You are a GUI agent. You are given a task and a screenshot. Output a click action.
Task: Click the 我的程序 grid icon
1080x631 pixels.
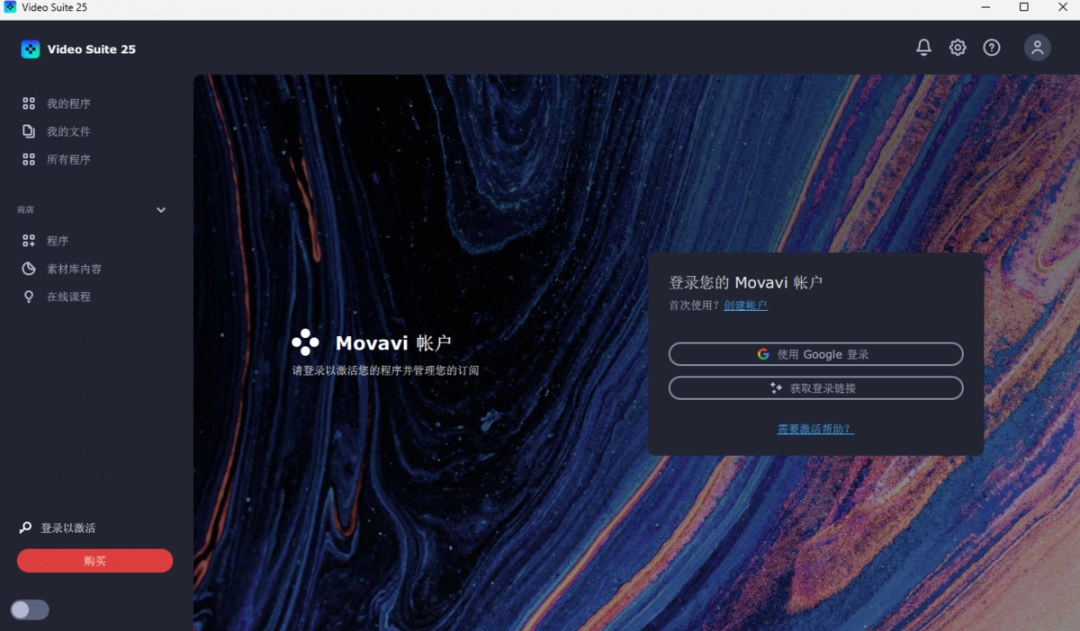(28, 103)
